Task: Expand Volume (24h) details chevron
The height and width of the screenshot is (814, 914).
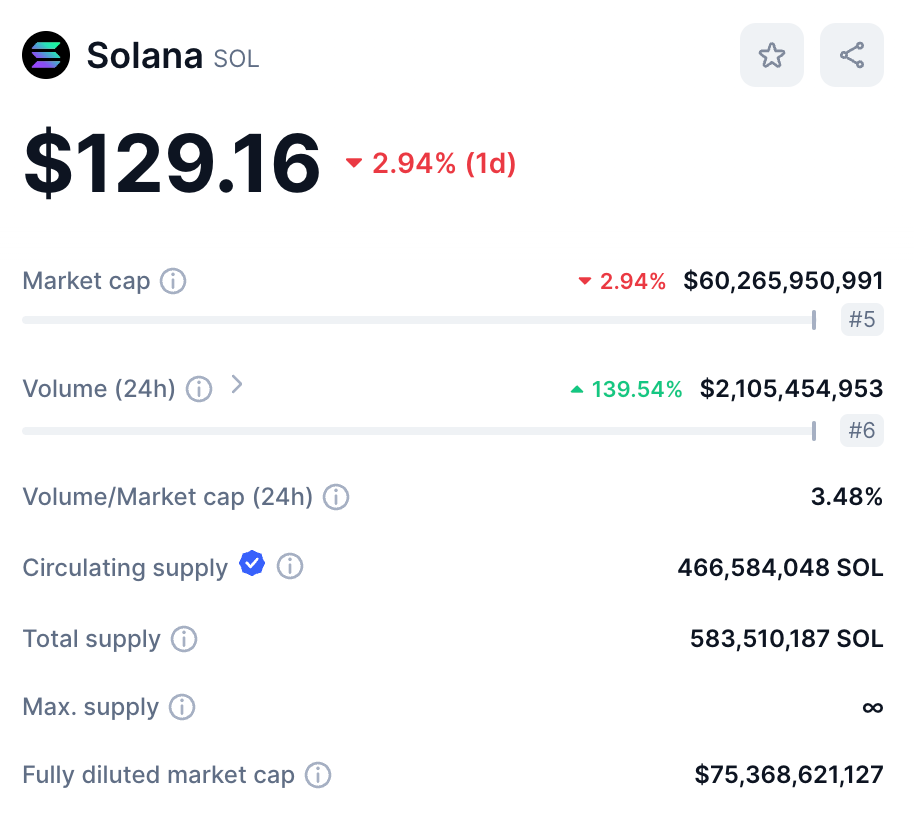Action: tap(236, 385)
